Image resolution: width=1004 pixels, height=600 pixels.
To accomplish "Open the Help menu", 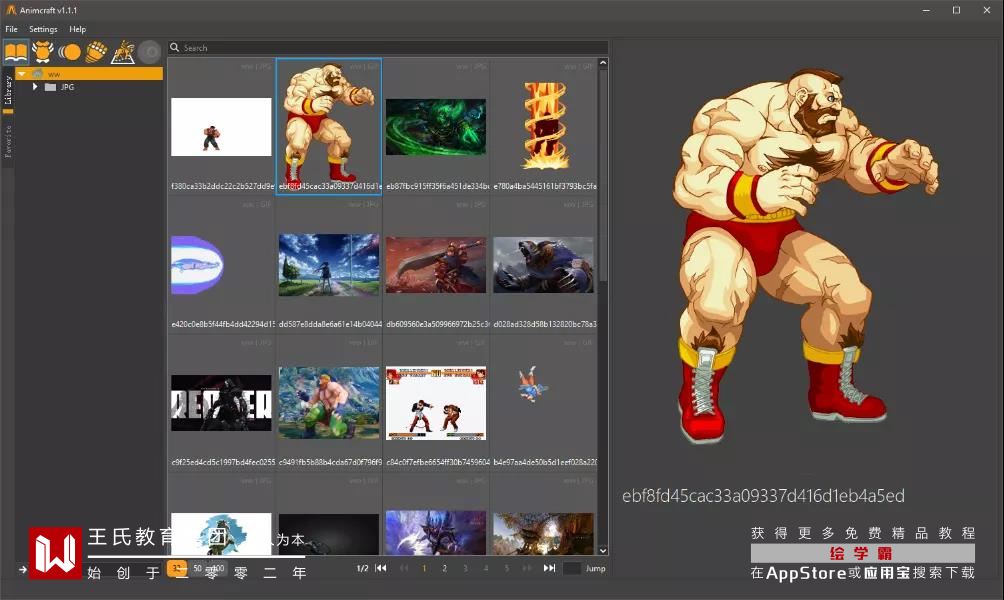I will click(77, 29).
